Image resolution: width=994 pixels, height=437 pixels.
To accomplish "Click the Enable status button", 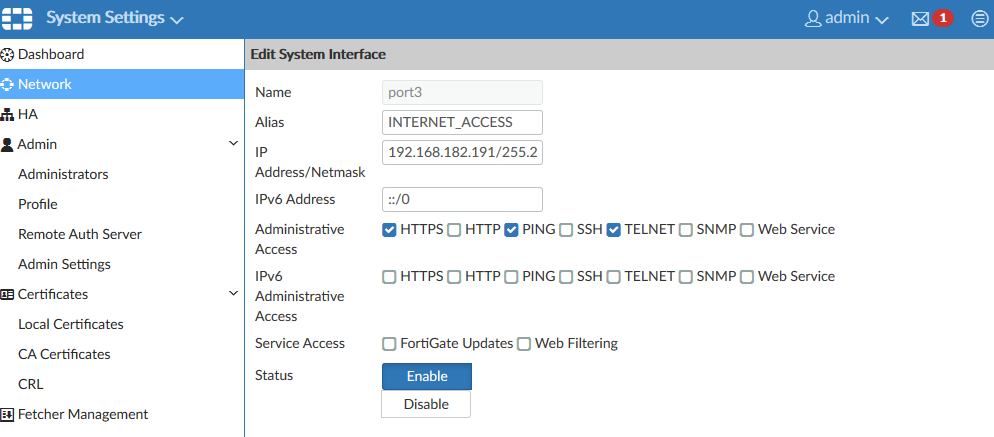I will click(x=426, y=376).
